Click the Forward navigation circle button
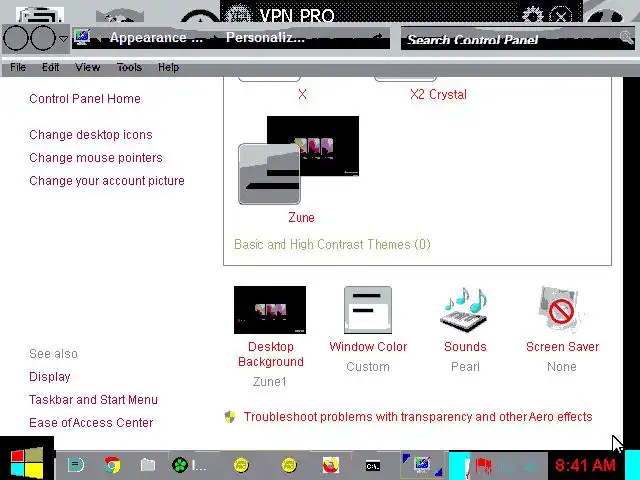Image resolution: width=640 pixels, height=480 pixels. [43, 38]
